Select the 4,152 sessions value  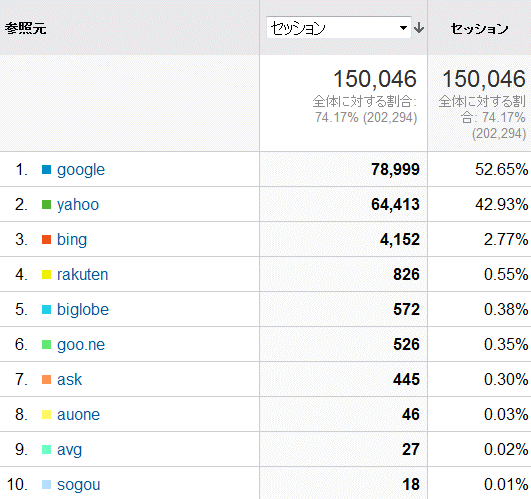(400, 240)
